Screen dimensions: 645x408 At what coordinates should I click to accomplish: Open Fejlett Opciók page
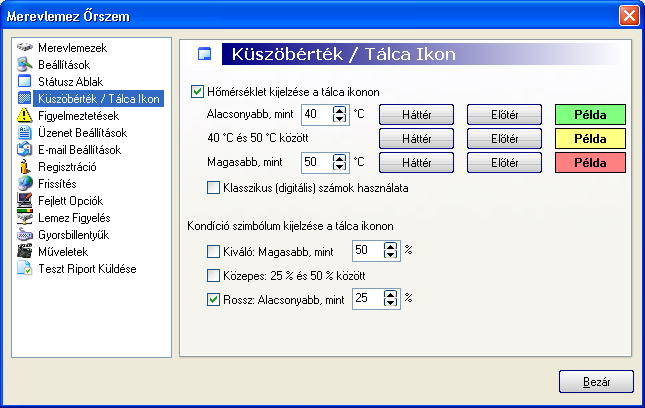click(x=70, y=201)
